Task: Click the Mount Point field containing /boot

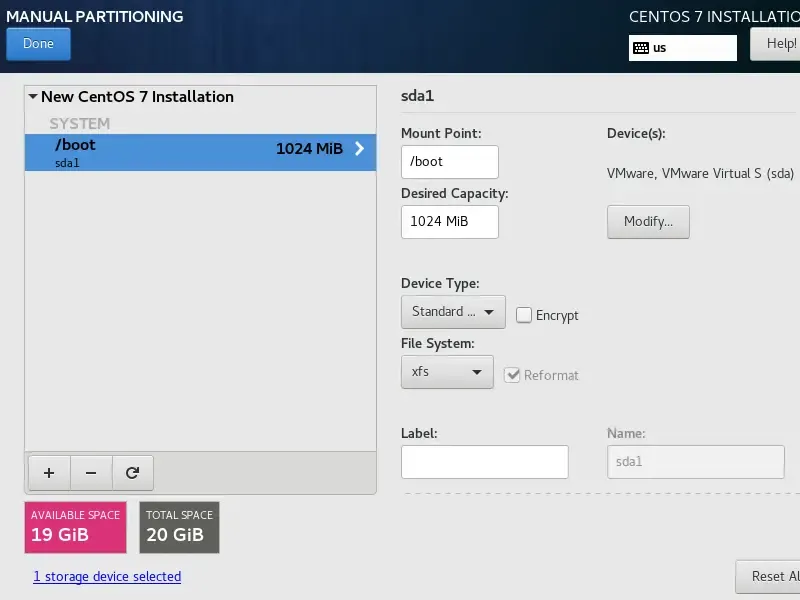Action: pyautogui.click(x=449, y=162)
